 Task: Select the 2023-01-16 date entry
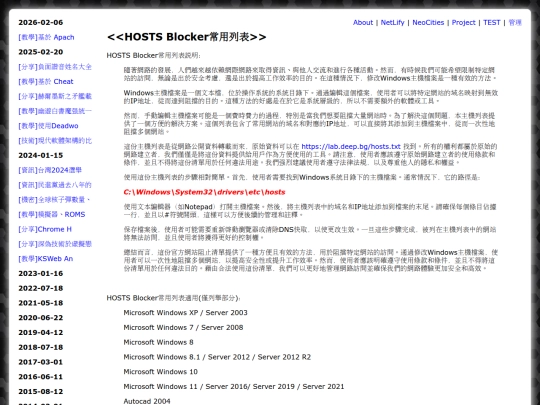pyautogui.click(x=41, y=273)
